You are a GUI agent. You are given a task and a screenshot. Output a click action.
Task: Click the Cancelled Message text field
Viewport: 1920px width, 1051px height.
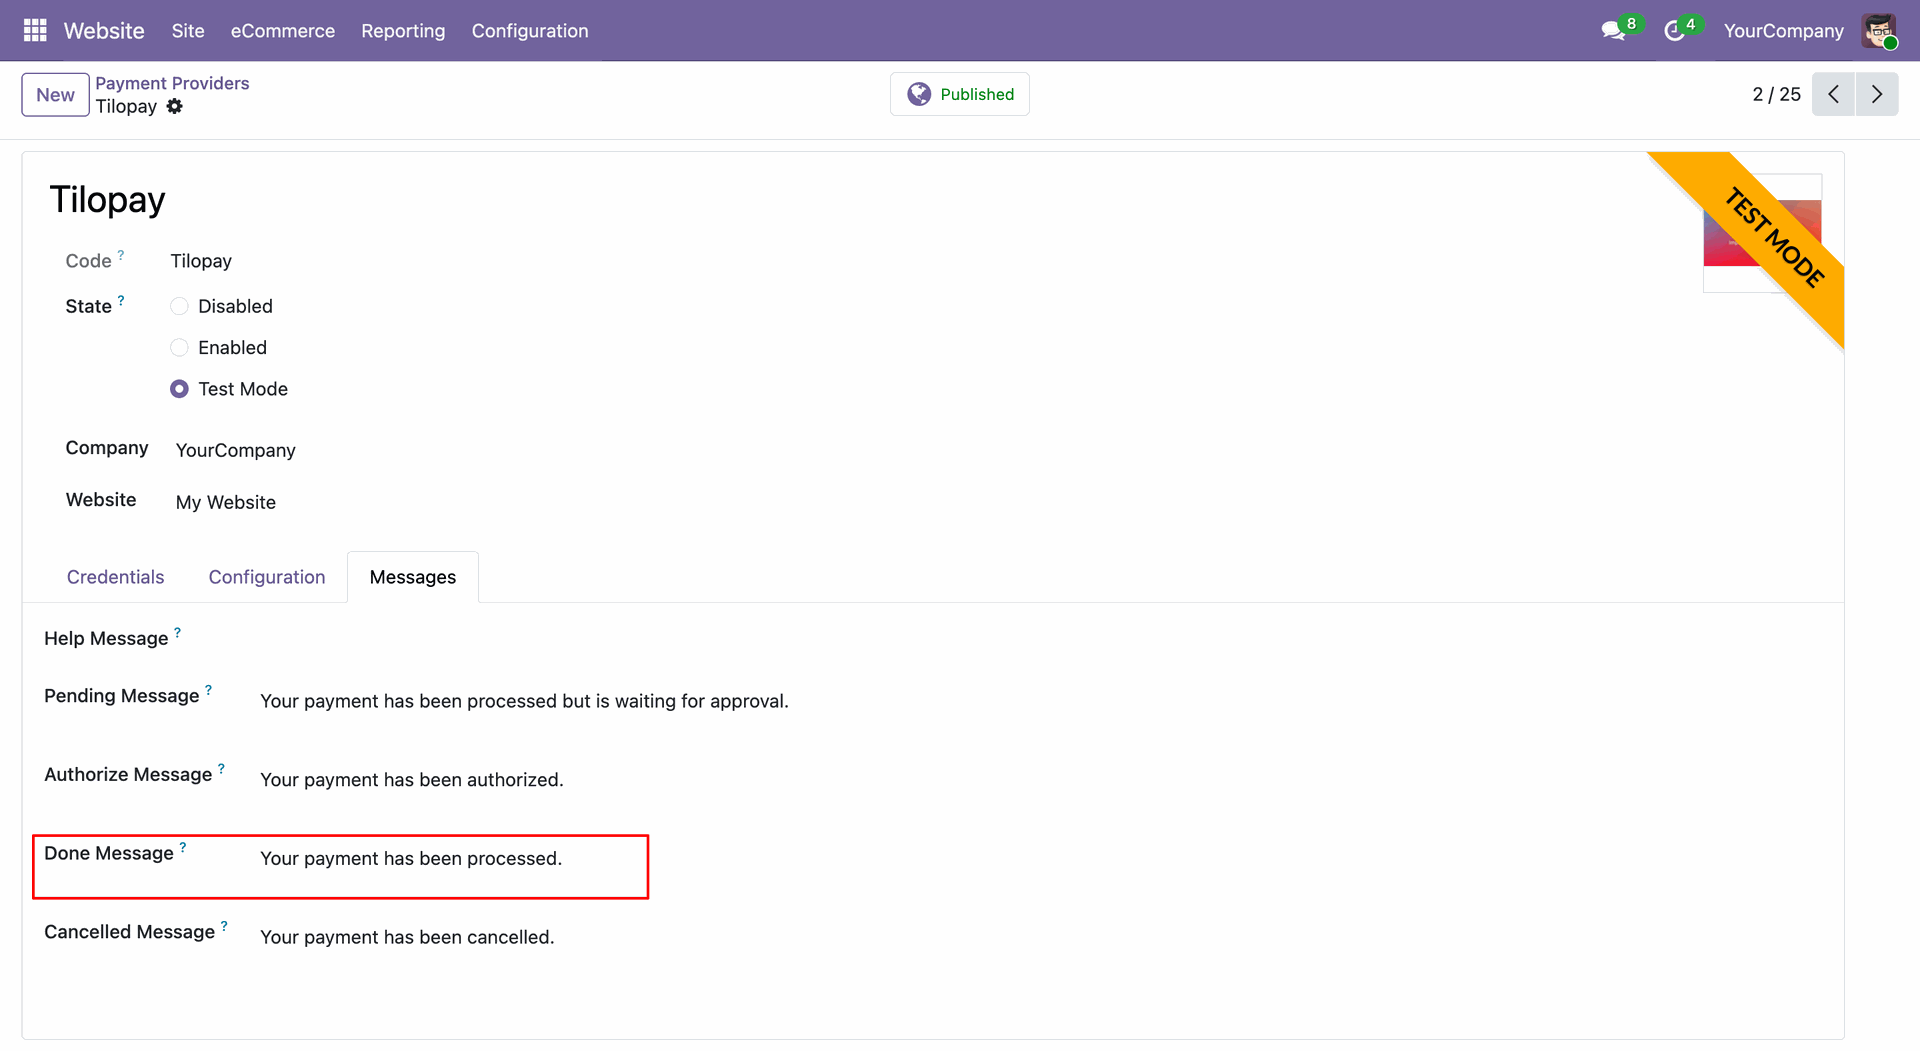407,937
